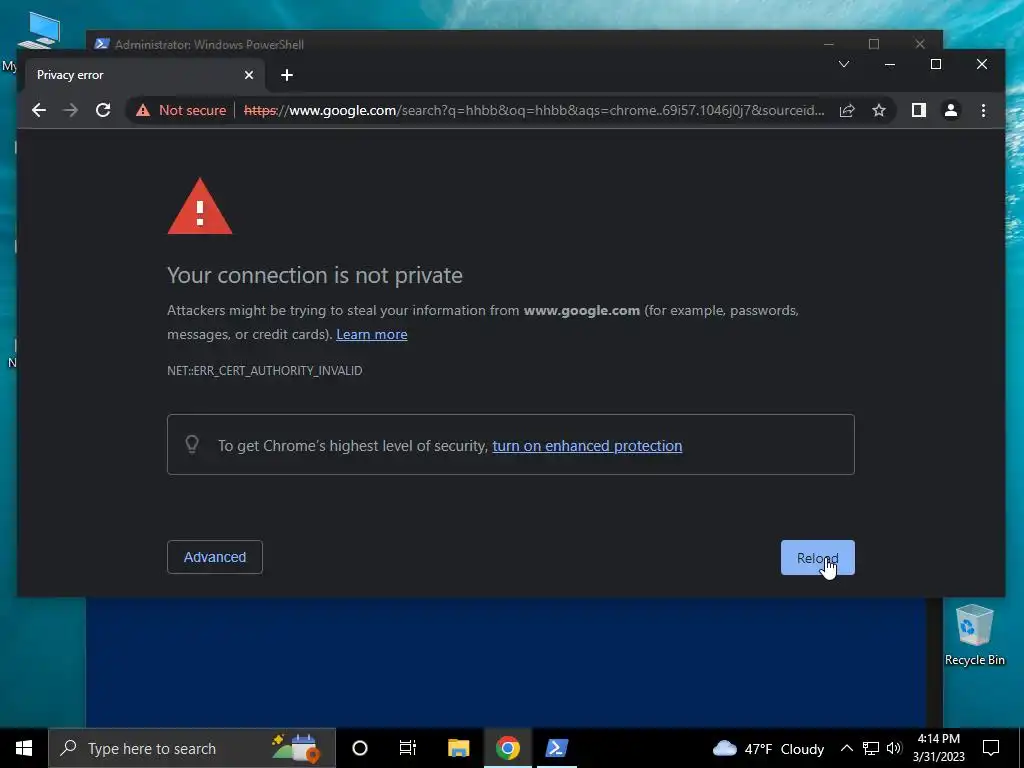Click the Advanced button
Screen dimensions: 1024x768
coord(215,557)
